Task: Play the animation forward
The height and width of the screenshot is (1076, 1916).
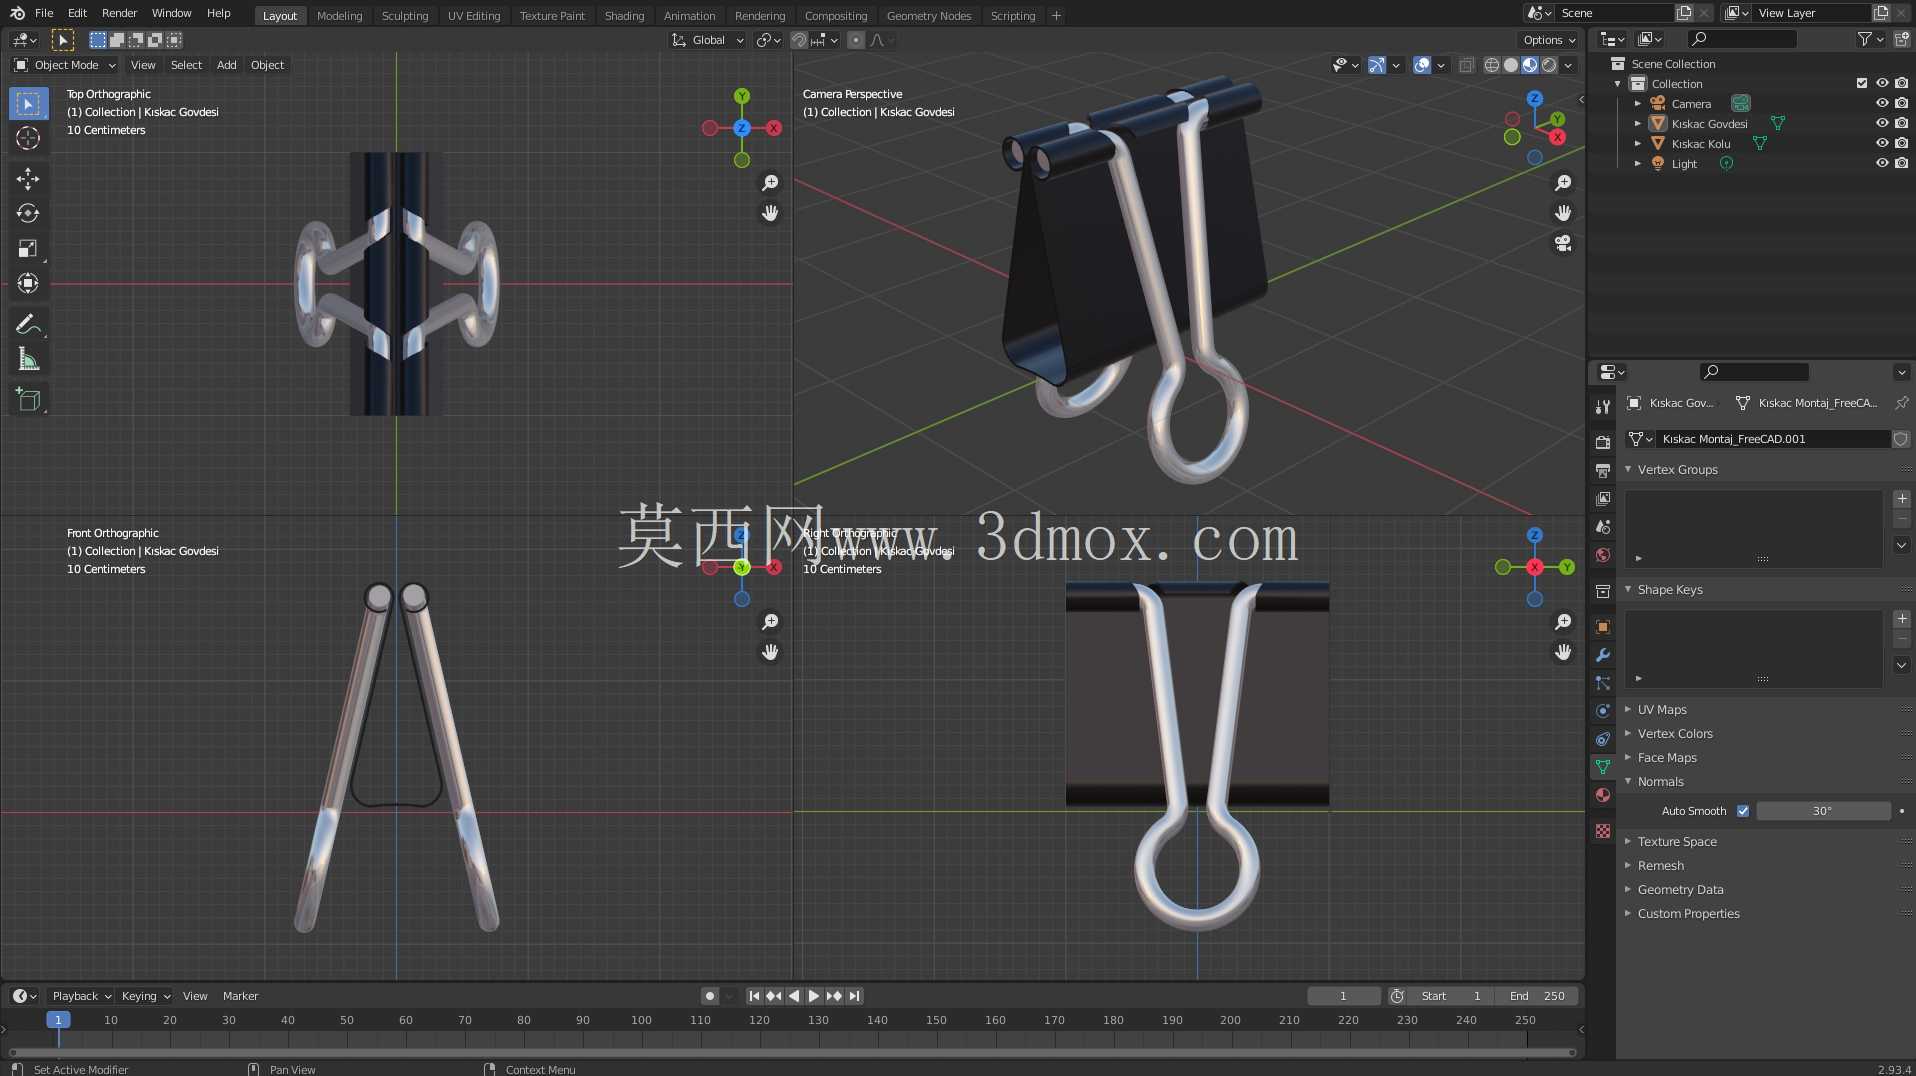Action: (813, 996)
